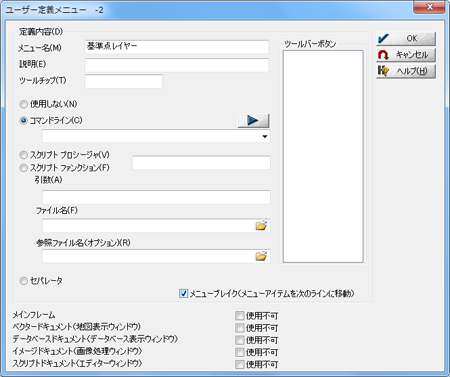450x377 pixels.
Task: Browse for 参照ファイル名 with folder icon
Action: tap(261, 256)
